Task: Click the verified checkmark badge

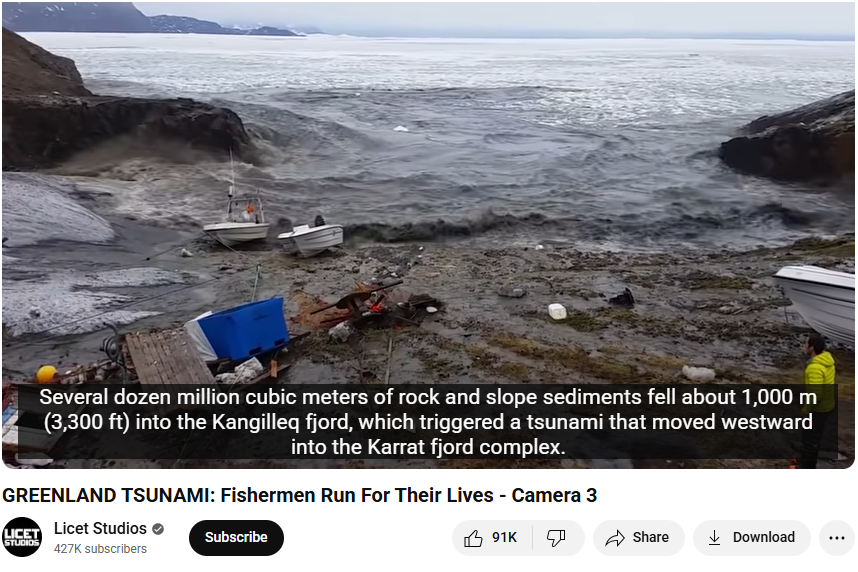Action: (x=158, y=529)
